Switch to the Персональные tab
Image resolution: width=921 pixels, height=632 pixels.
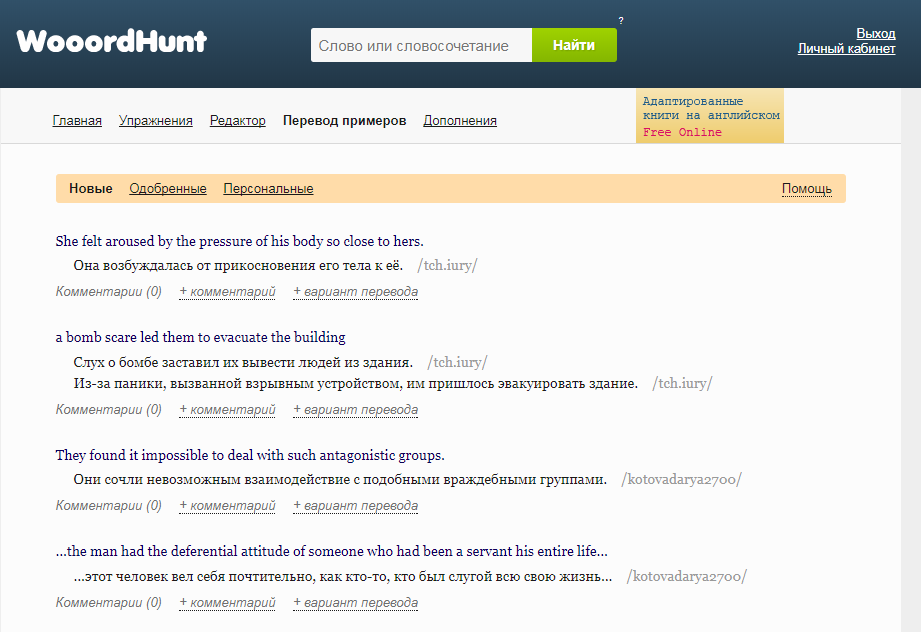click(x=268, y=188)
